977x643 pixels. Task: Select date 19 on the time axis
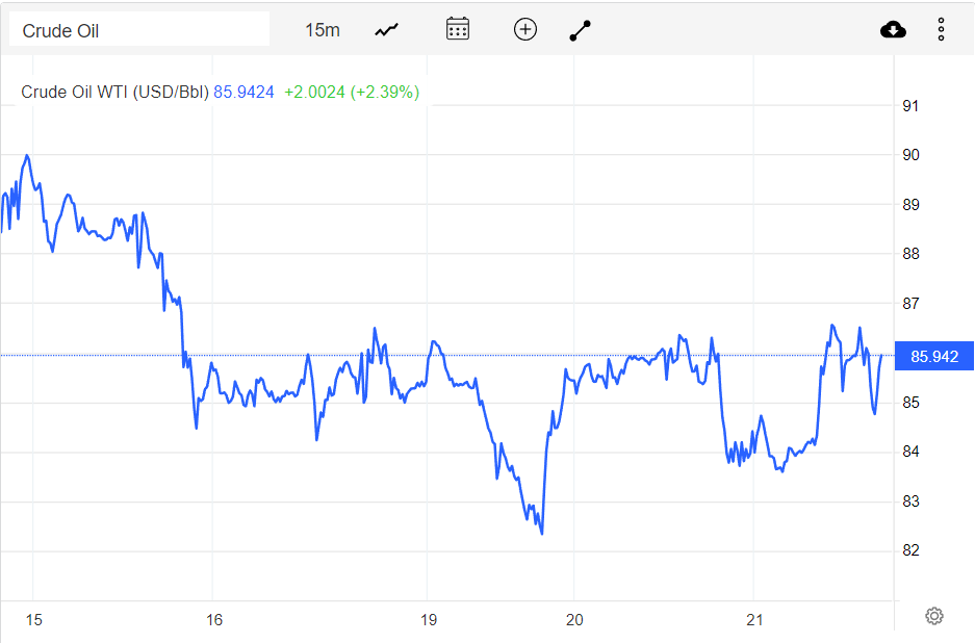coord(427,620)
